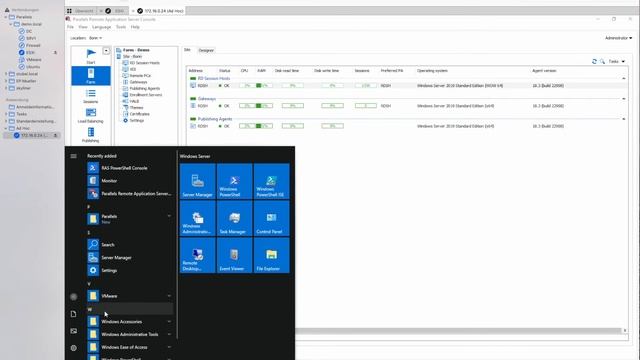Open the Sessions category
Viewport: 640px width, 360px height.
[91, 96]
